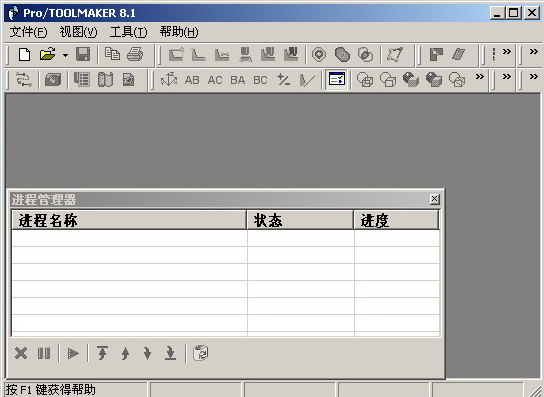The height and width of the screenshot is (397, 544).
Task: Select the AC axis button
Action: (215, 80)
